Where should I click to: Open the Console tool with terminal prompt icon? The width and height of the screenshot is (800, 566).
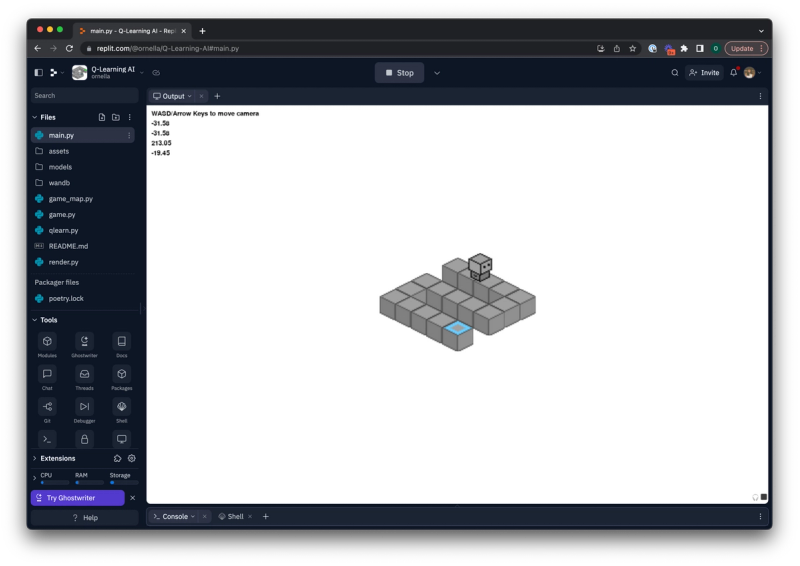(47, 439)
